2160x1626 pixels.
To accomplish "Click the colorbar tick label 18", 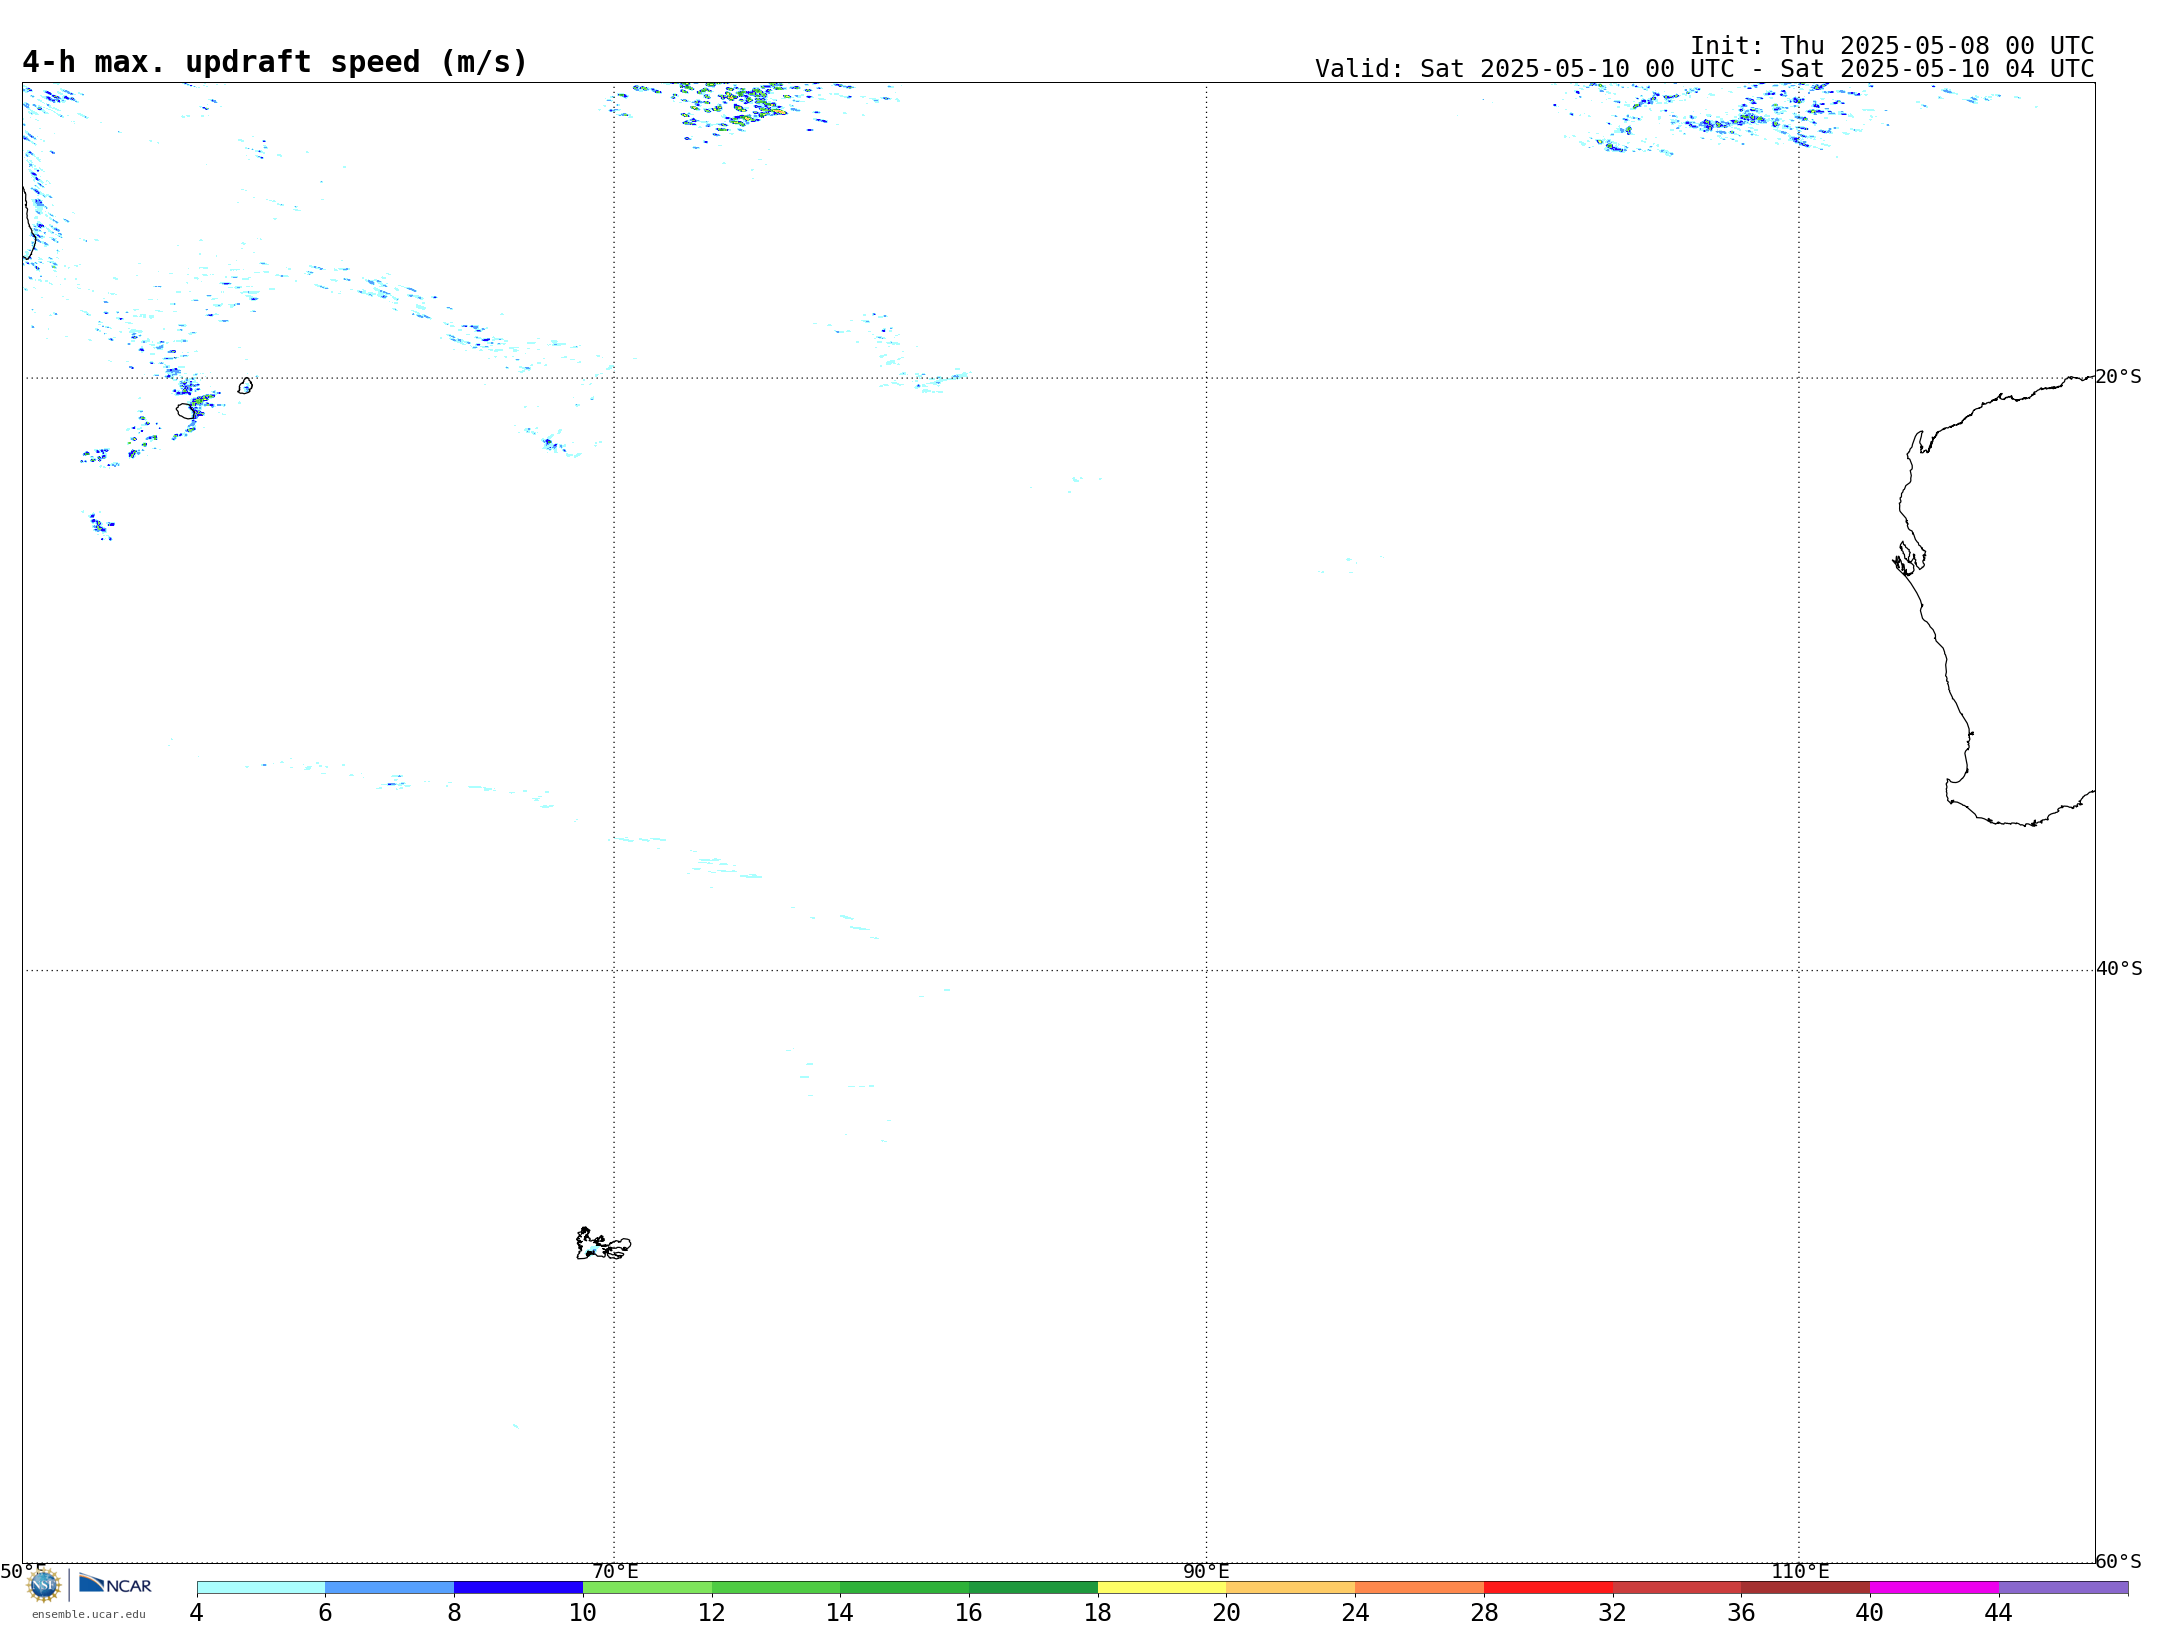I will pyautogui.click(x=1098, y=1613).
